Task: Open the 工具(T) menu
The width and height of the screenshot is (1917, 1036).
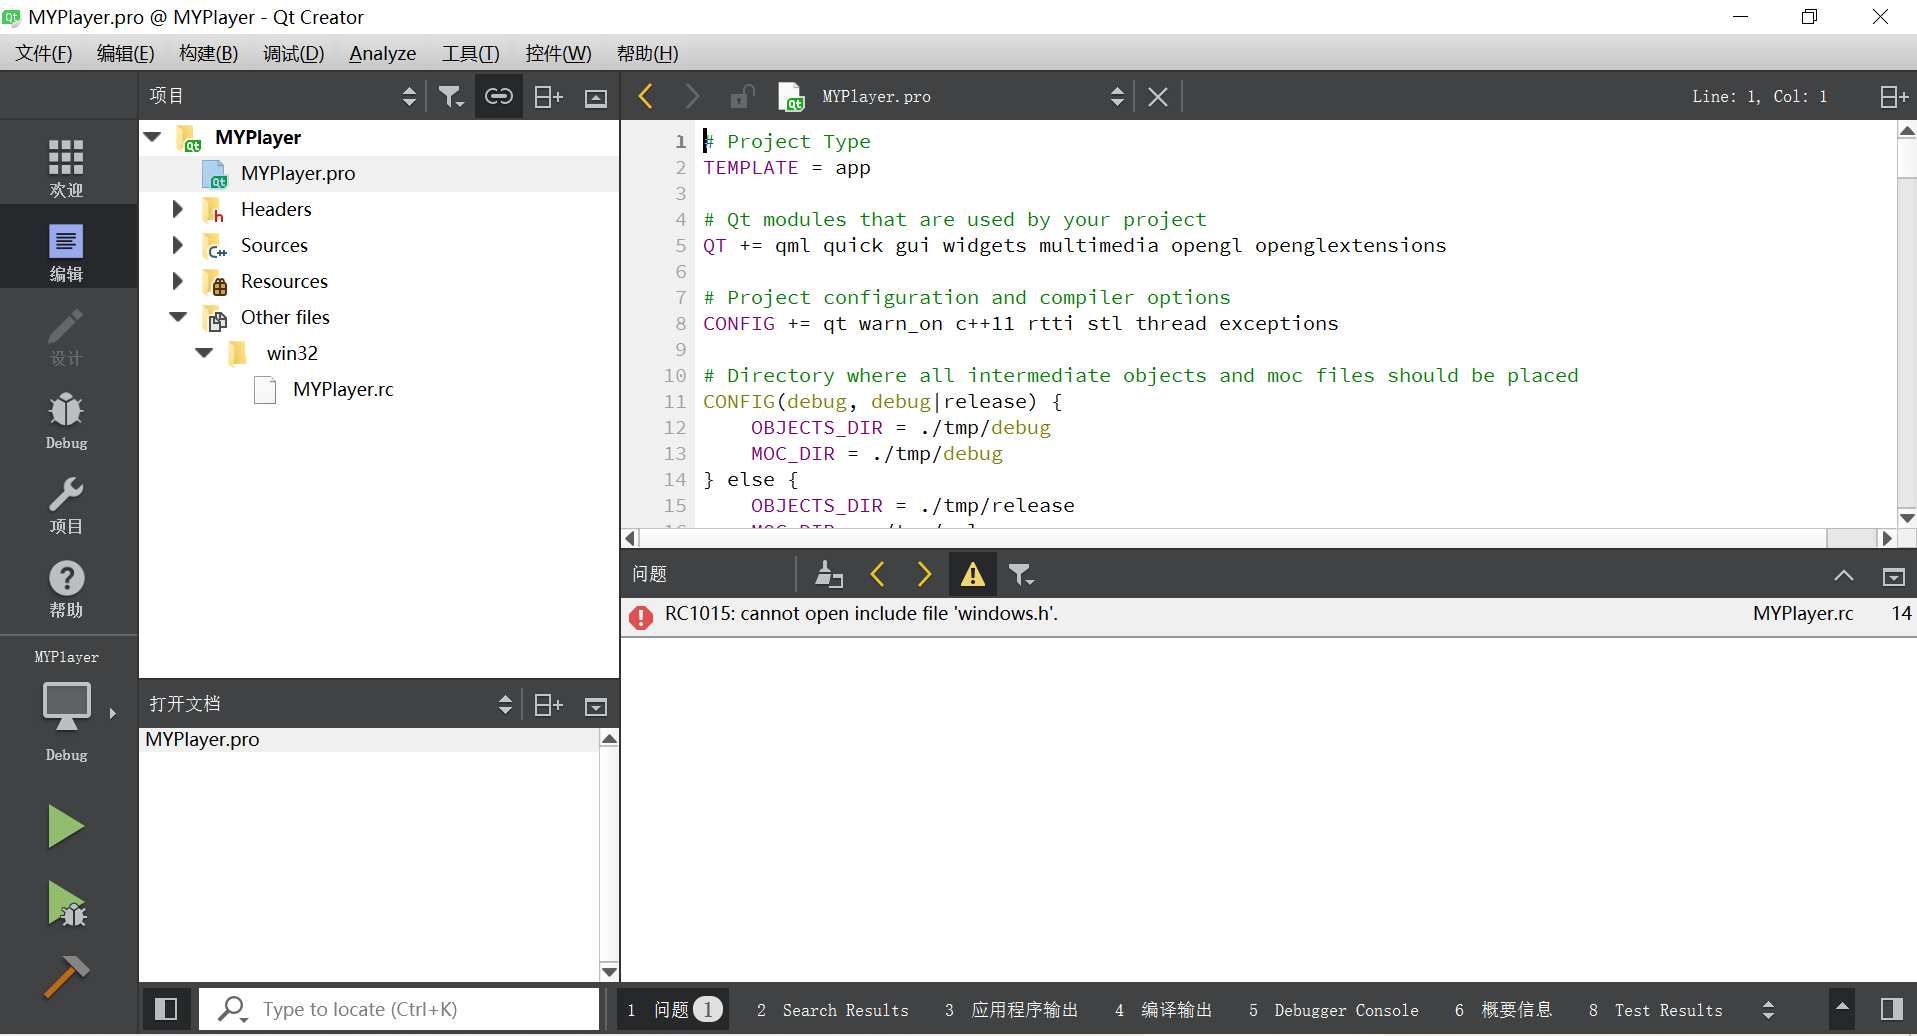Action: [x=470, y=53]
